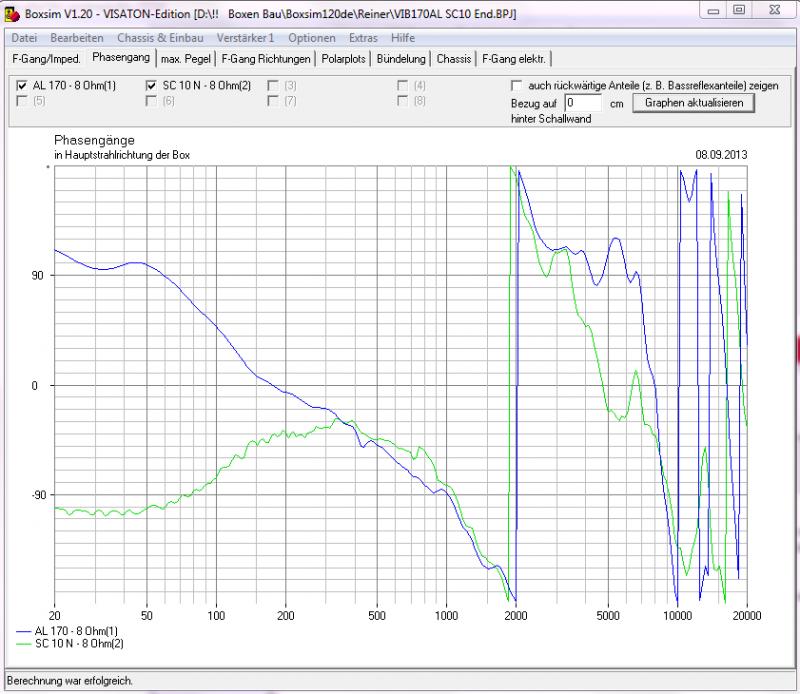Open the Optionen menu
The image size is (800, 694).
(x=311, y=37)
